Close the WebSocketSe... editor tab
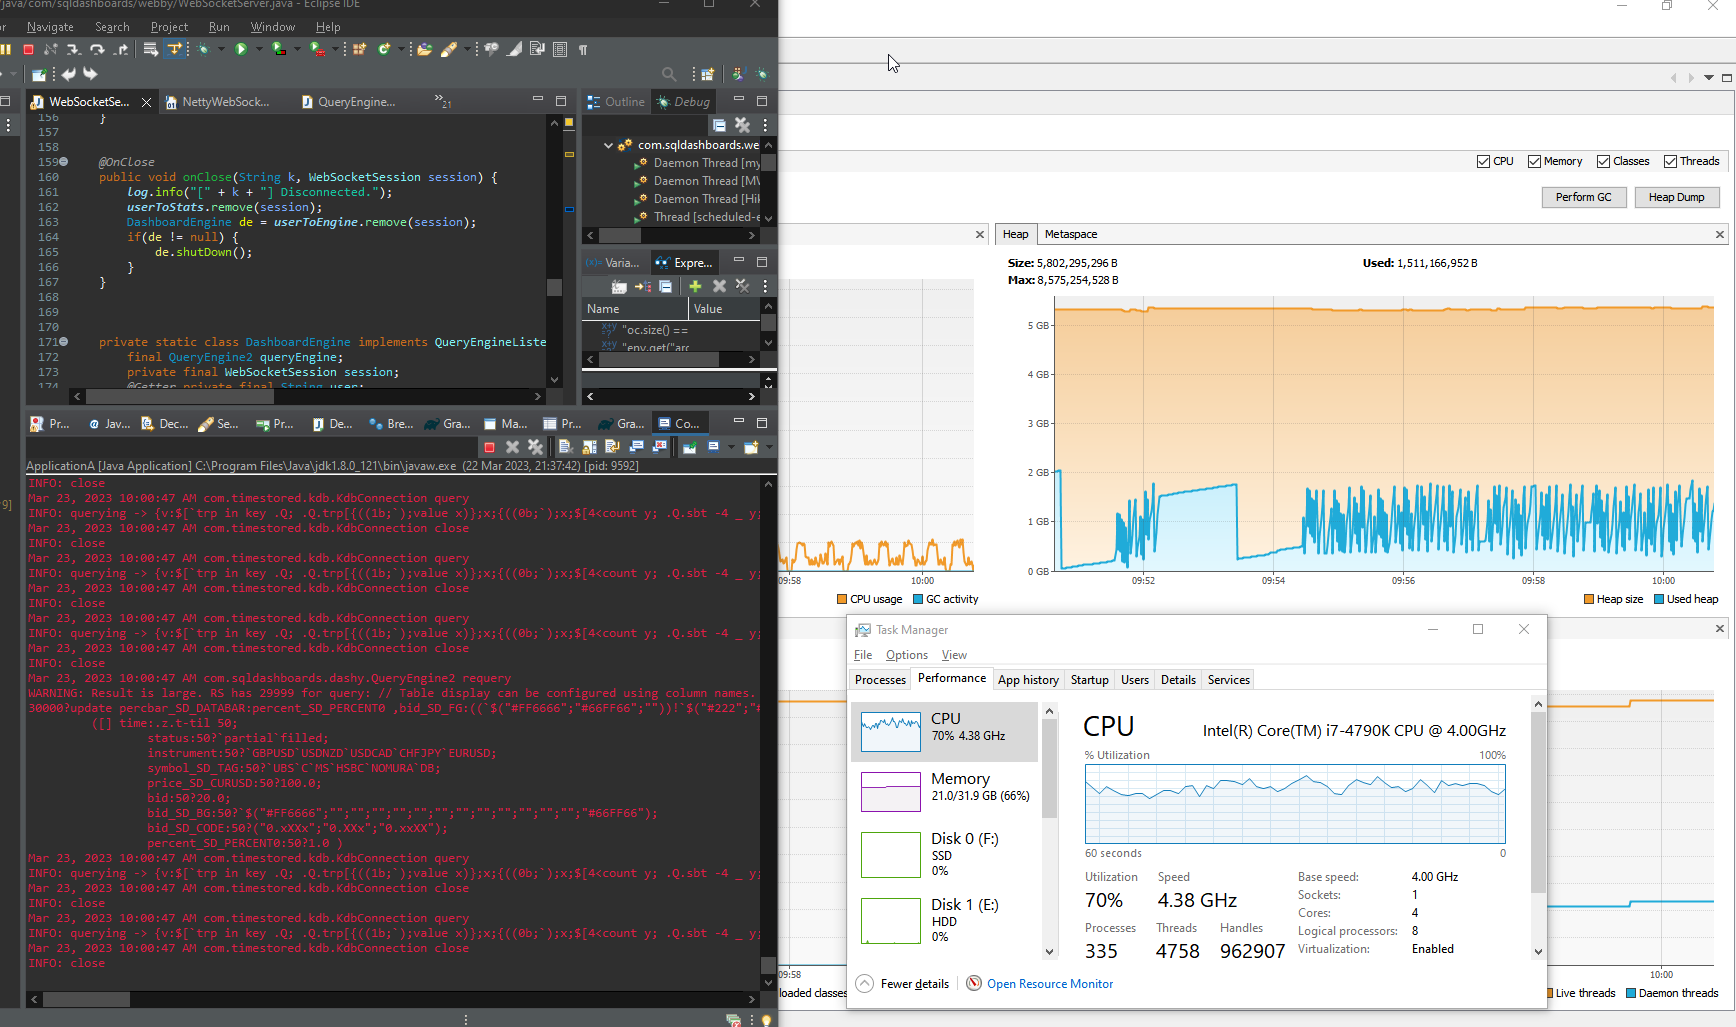 pos(146,102)
